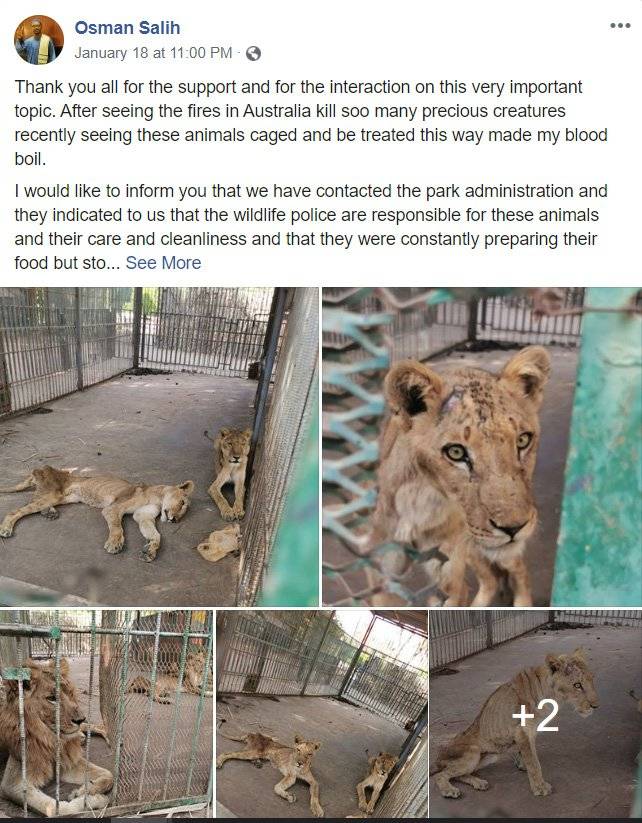Open close-up photo of wounded lion face

(x=482, y=446)
